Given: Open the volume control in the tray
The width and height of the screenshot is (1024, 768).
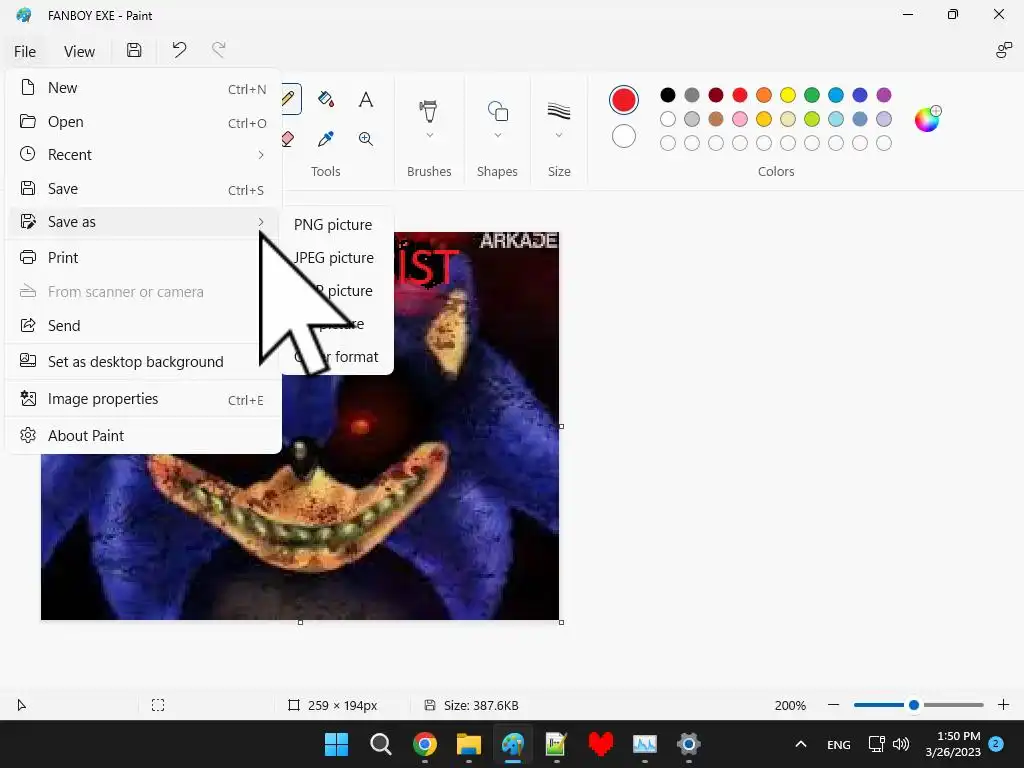Looking at the screenshot, I should [901, 744].
